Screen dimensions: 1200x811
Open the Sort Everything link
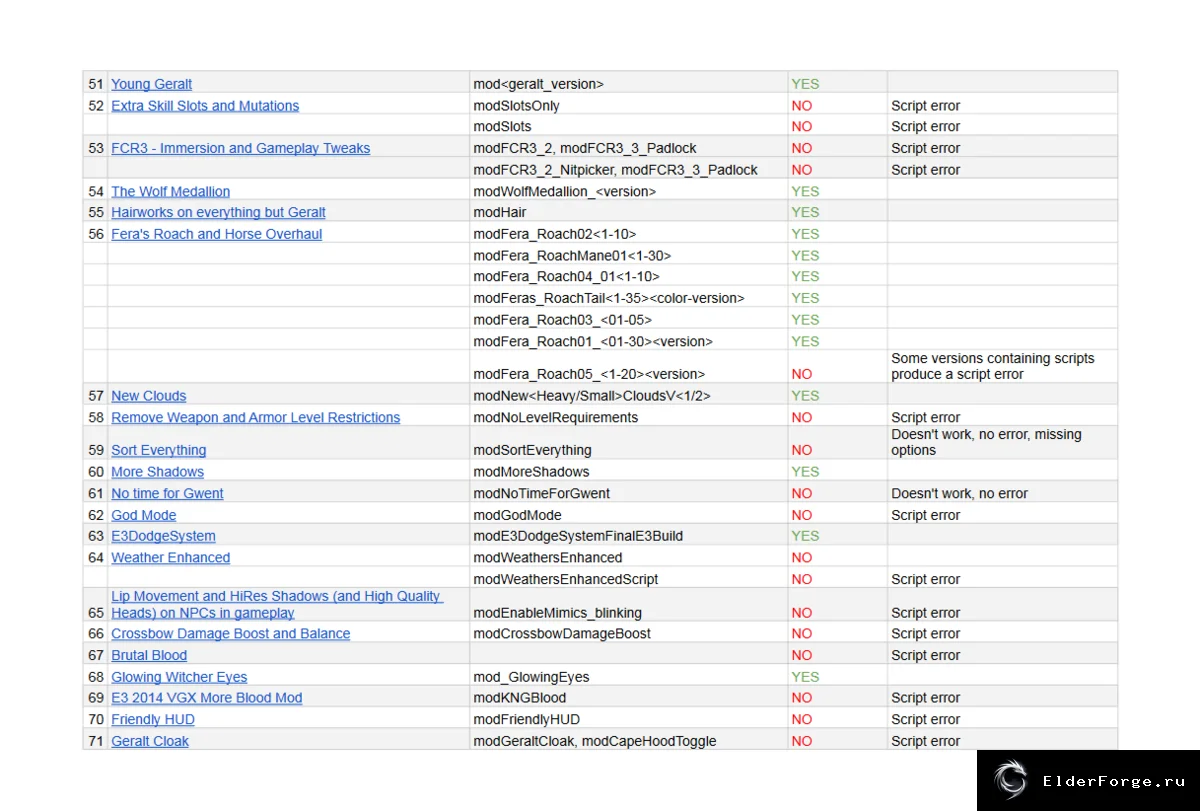tap(158, 450)
